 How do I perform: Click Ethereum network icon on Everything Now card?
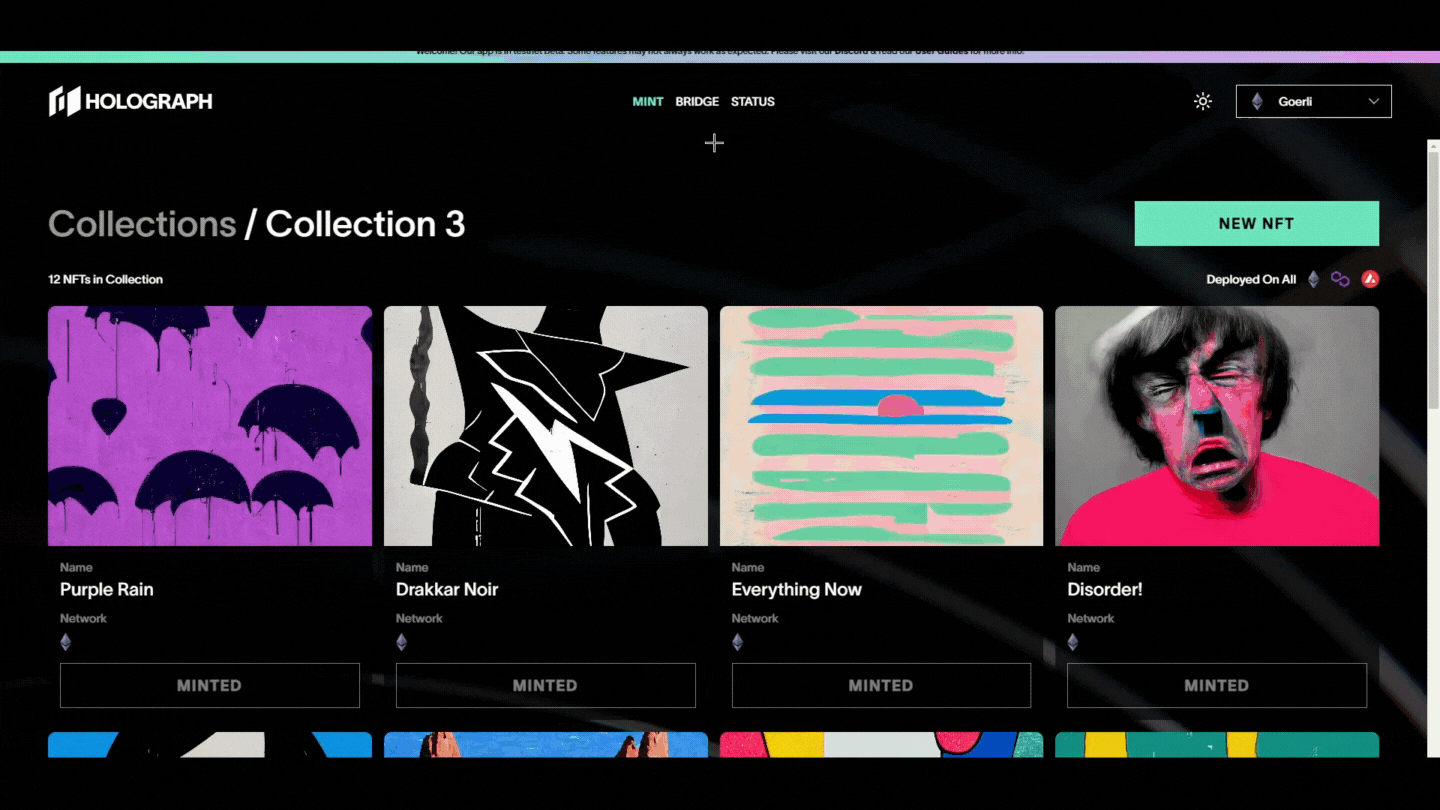point(738,642)
